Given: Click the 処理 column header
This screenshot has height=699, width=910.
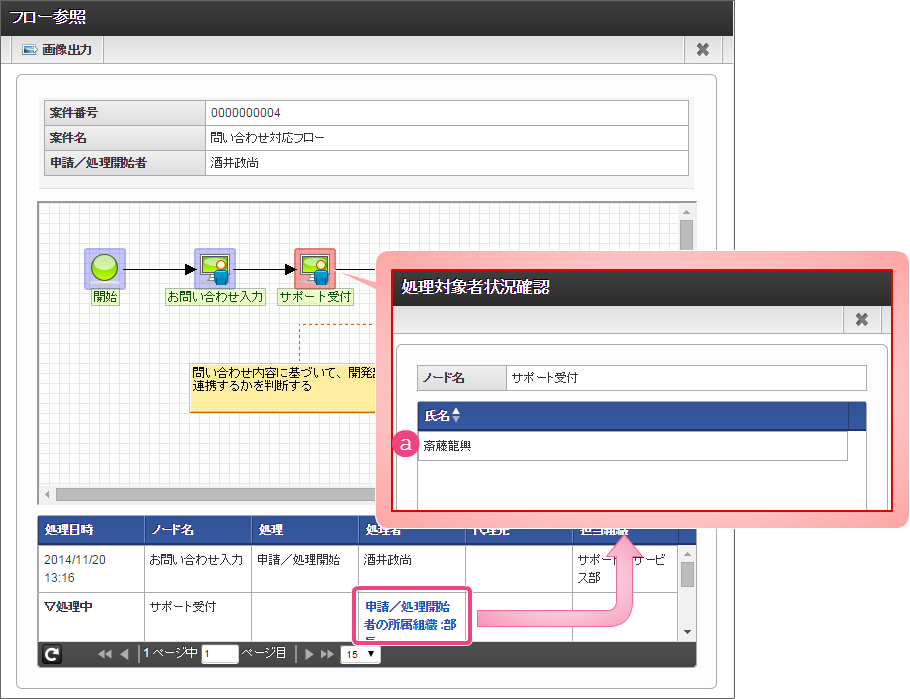Looking at the screenshot, I should click(x=305, y=529).
